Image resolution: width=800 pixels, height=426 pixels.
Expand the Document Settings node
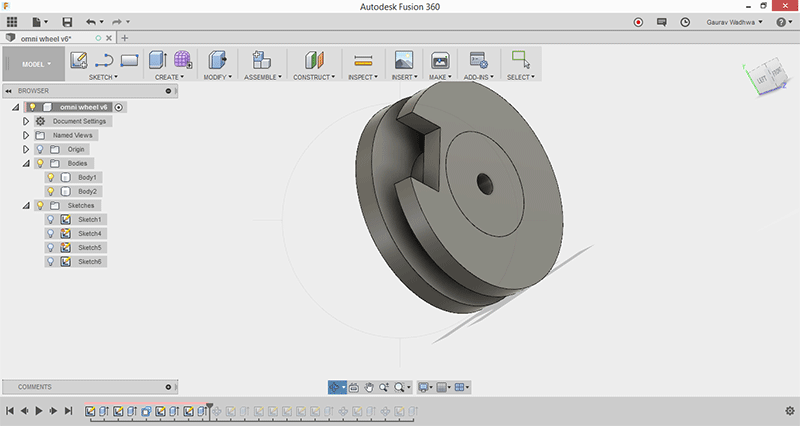pos(26,121)
